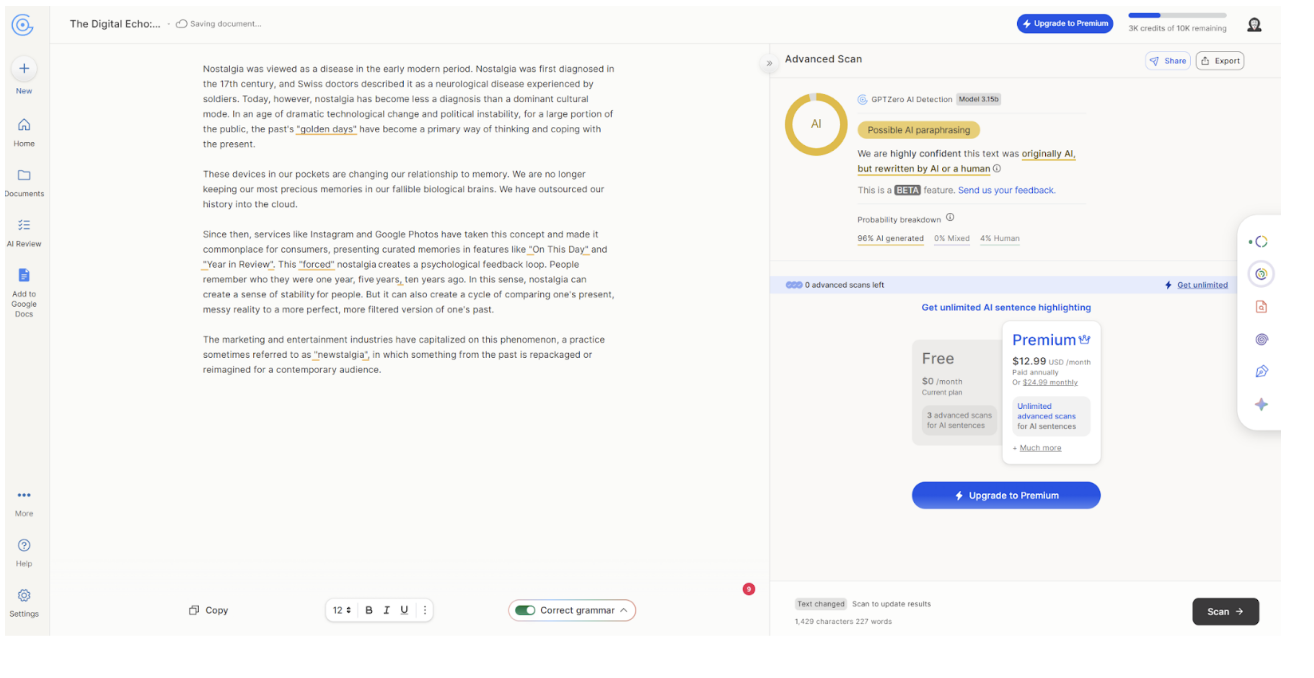
Task: Open AI Review in the sidebar
Action: click(24, 232)
